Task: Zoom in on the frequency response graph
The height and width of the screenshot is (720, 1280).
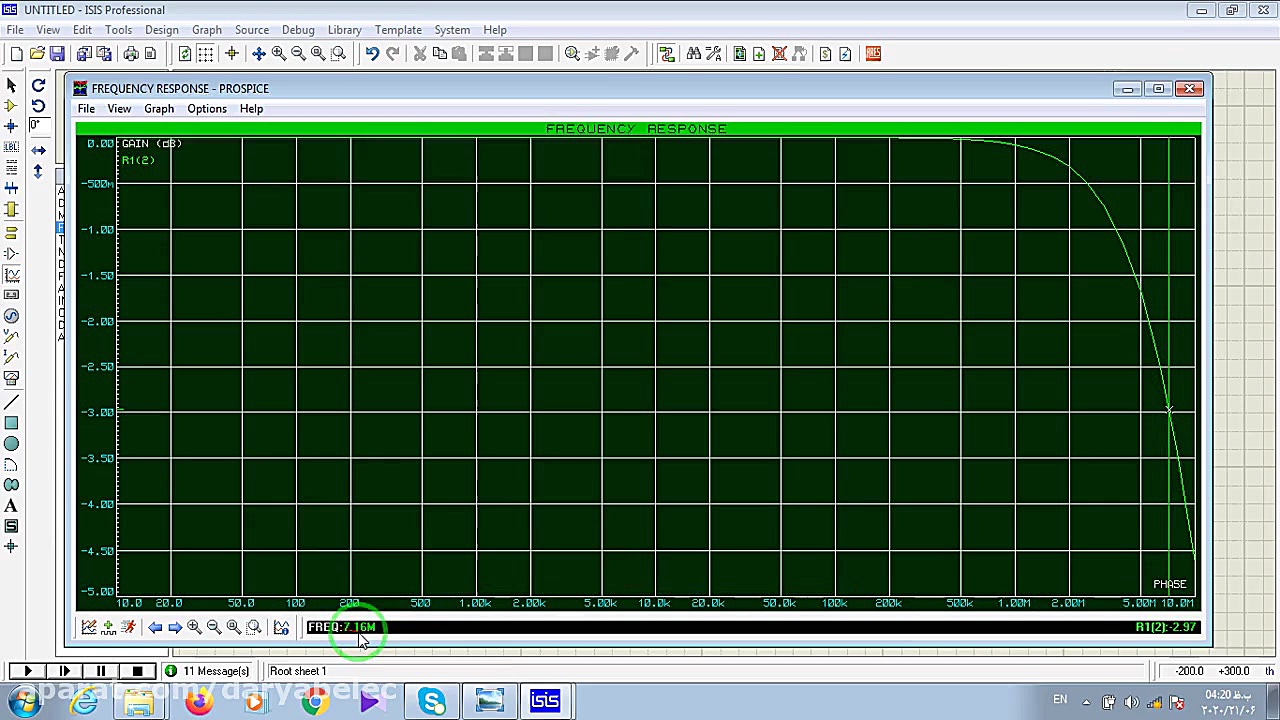Action: tap(194, 627)
